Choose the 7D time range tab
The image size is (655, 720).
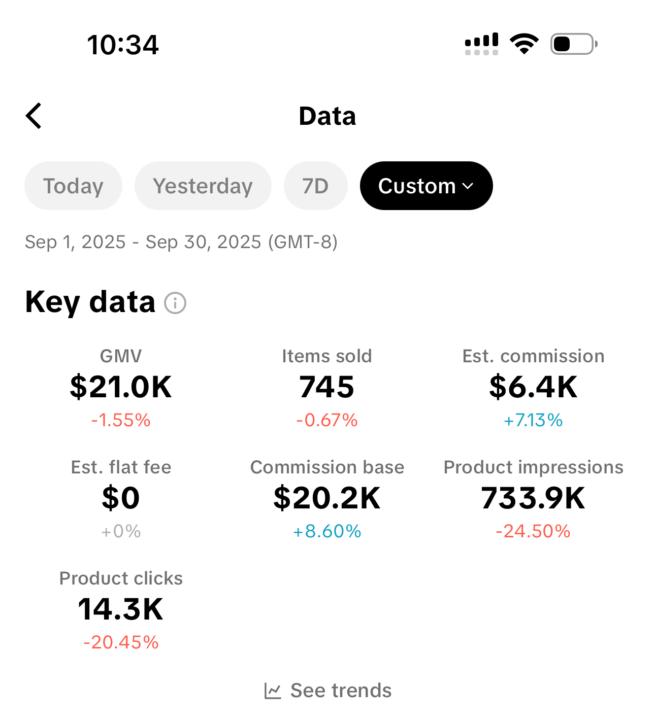[315, 186]
